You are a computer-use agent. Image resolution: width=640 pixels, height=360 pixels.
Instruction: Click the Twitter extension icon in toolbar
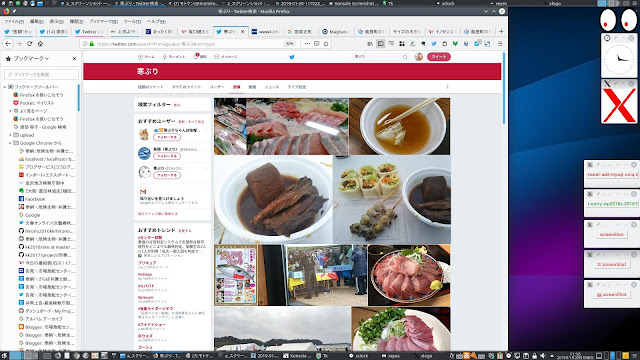(433, 44)
